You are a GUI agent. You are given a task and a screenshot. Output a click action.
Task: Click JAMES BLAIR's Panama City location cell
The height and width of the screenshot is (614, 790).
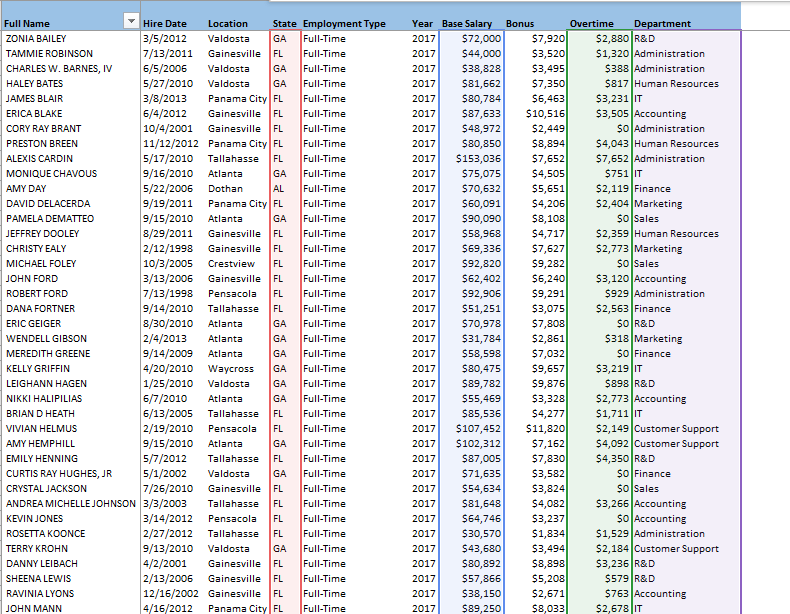[x=237, y=99]
